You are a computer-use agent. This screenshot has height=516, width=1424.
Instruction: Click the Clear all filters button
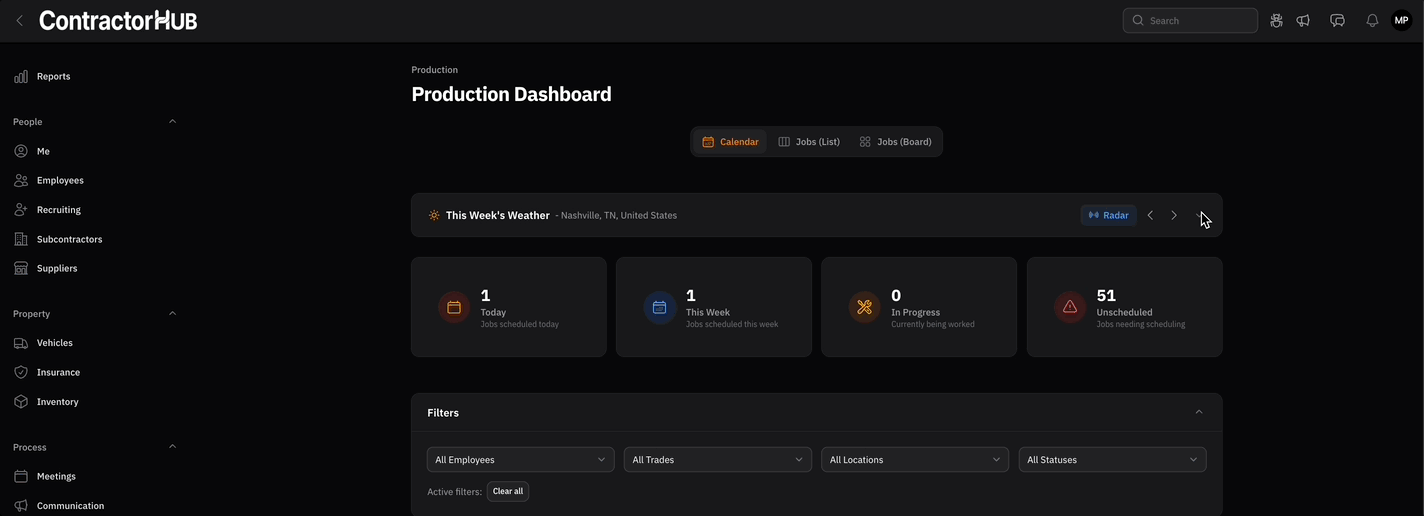(508, 491)
